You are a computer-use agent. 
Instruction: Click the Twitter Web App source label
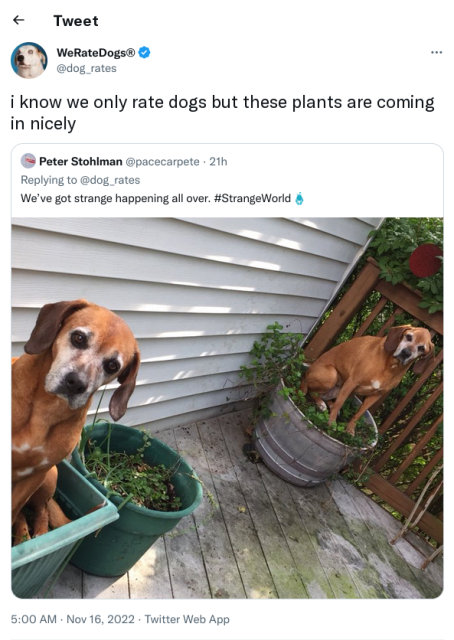[x=187, y=619]
